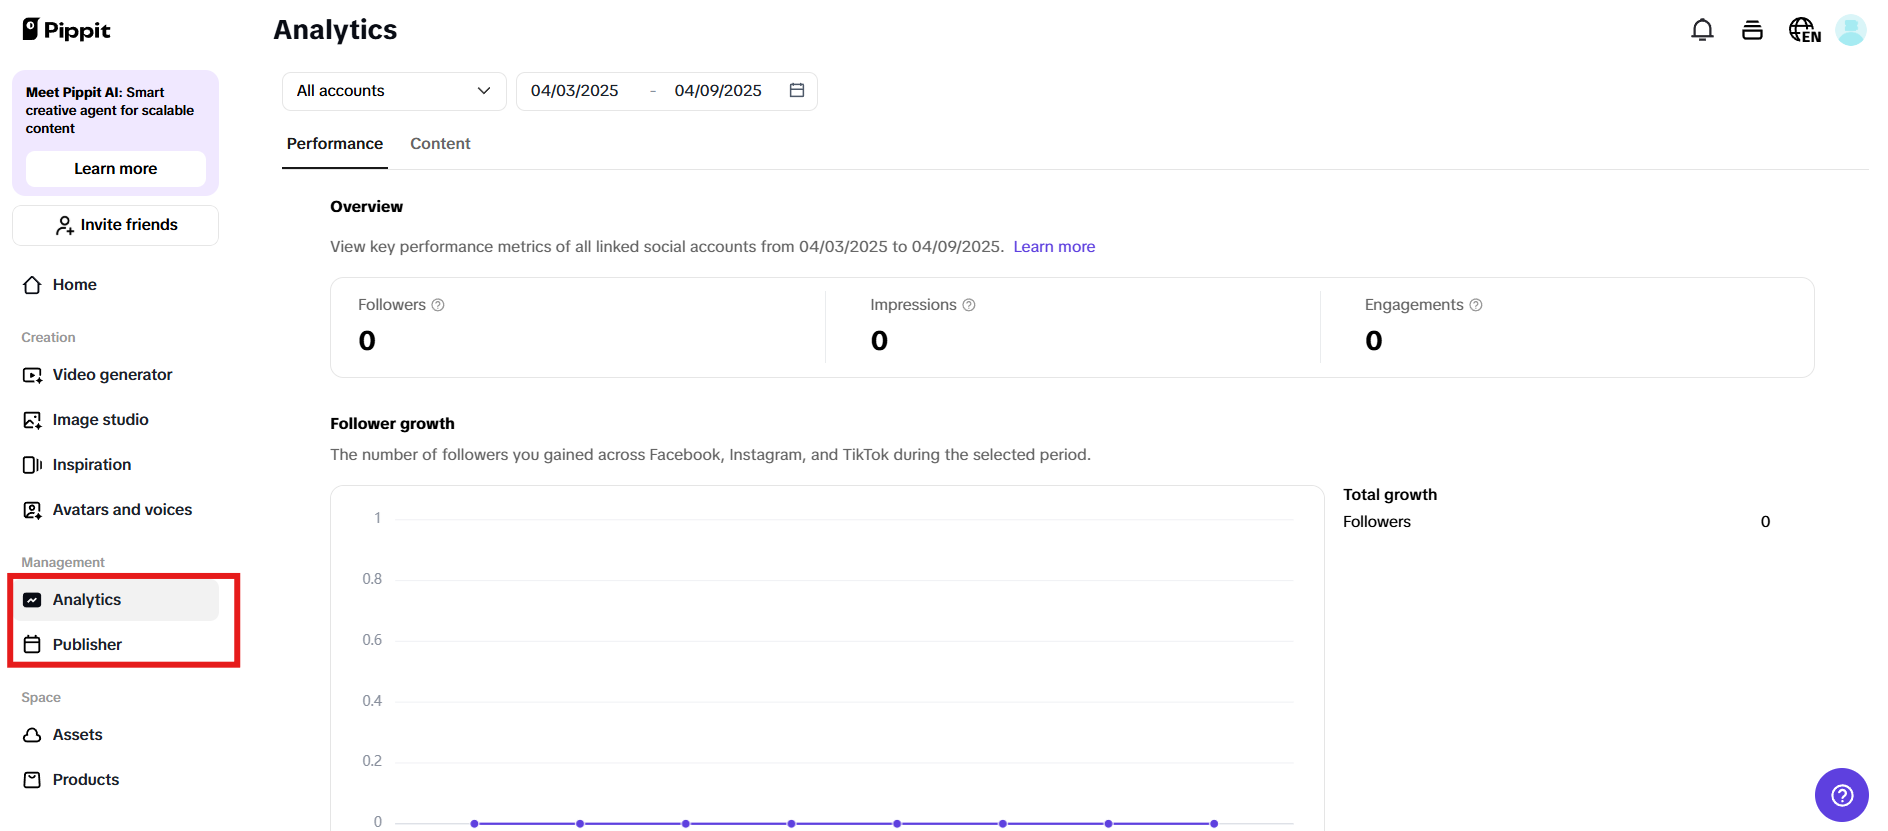Switch to the Performance tab
Image resolution: width=1888 pixels, height=831 pixels.
click(x=335, y=144)
